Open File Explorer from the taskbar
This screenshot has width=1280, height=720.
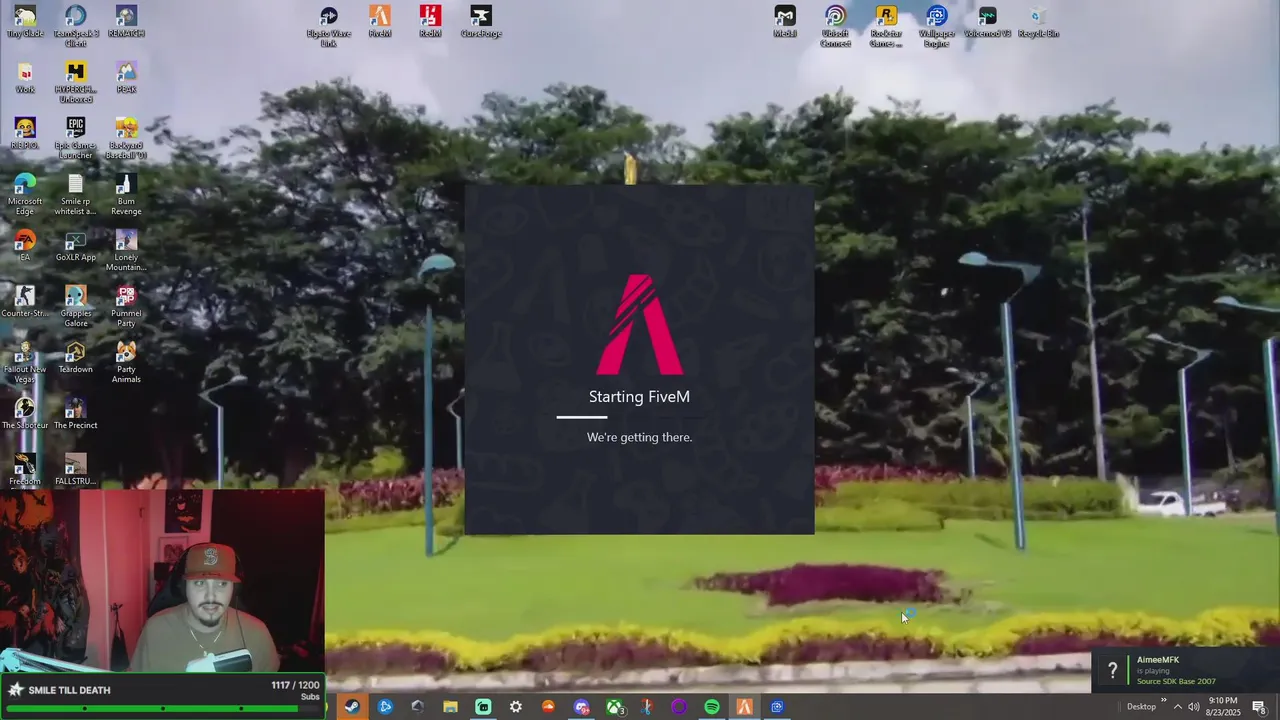click(450, 707)
